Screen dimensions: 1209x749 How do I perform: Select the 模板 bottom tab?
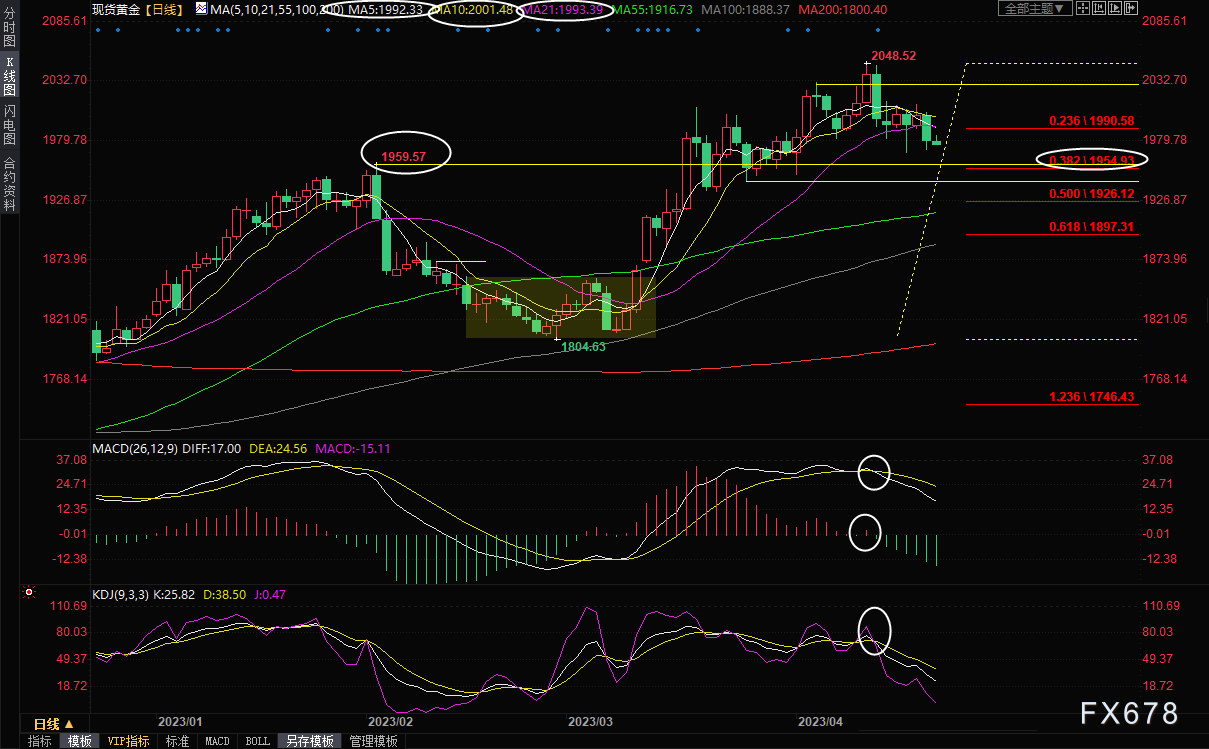80,741
